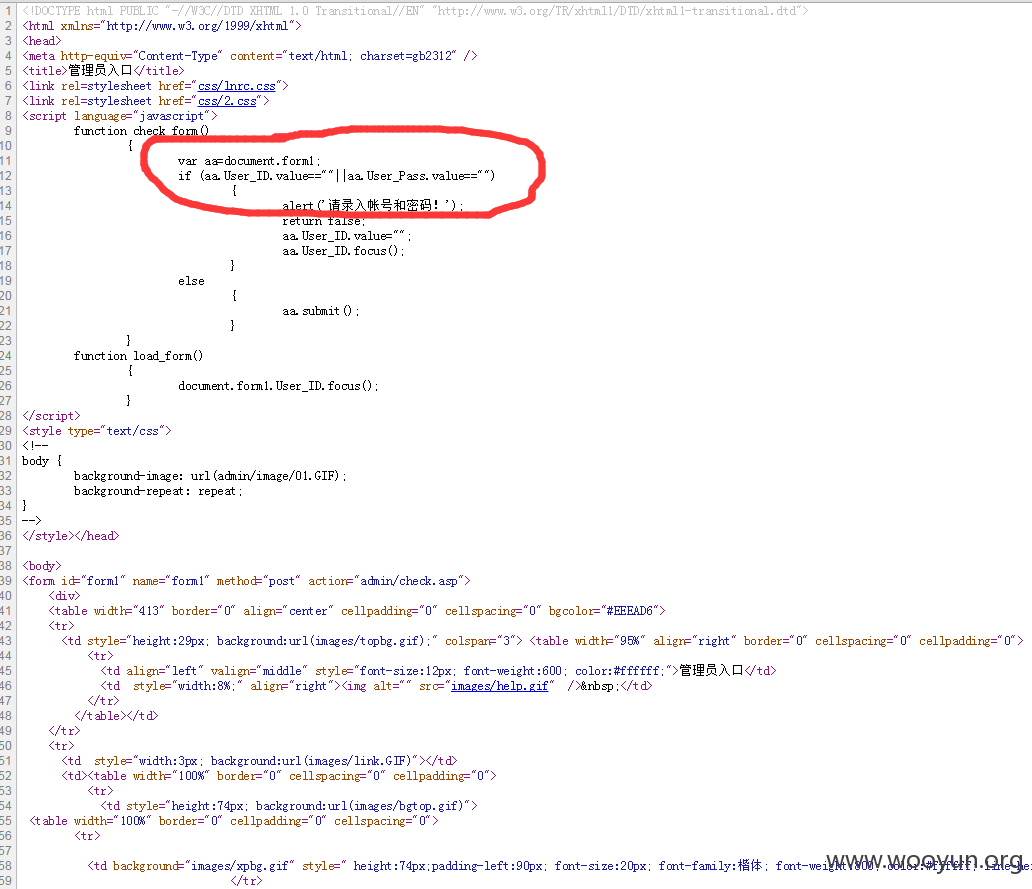The height and width of the screenshot is (889, 1032).
Task: Open the css/2.css stylesheet link
Action: (x=227, y=101)
